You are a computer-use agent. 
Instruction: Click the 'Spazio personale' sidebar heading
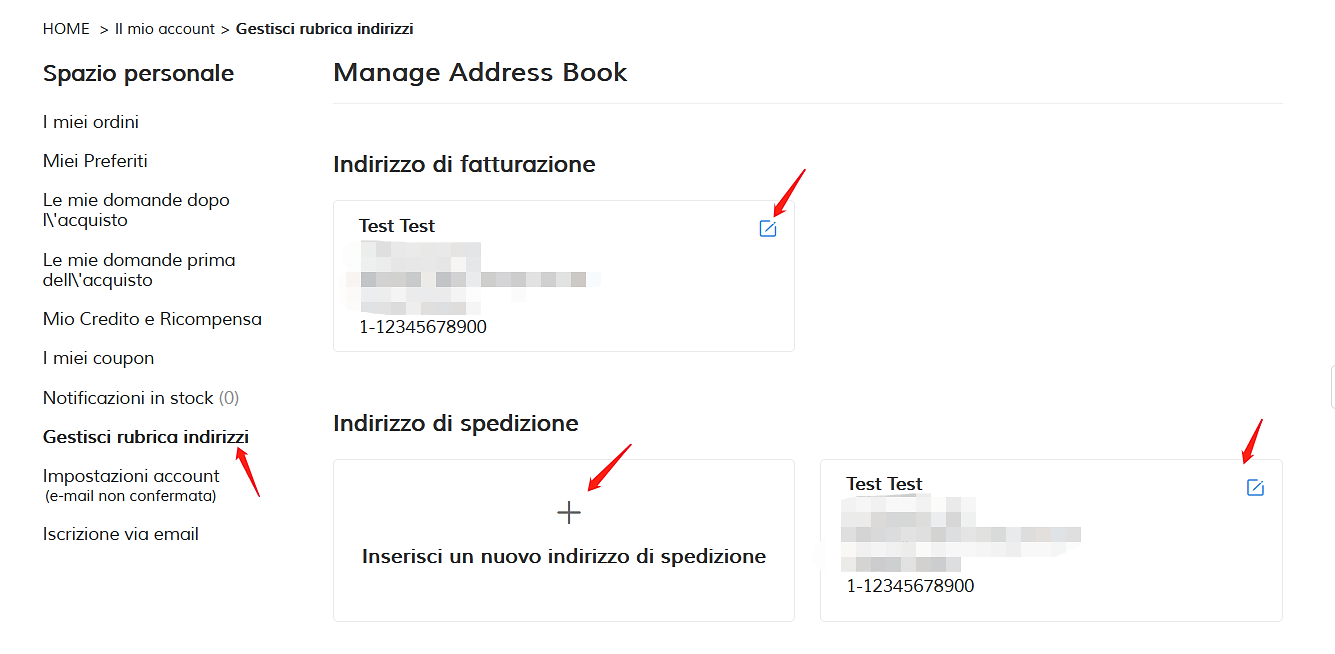click(x=138, y=73)
